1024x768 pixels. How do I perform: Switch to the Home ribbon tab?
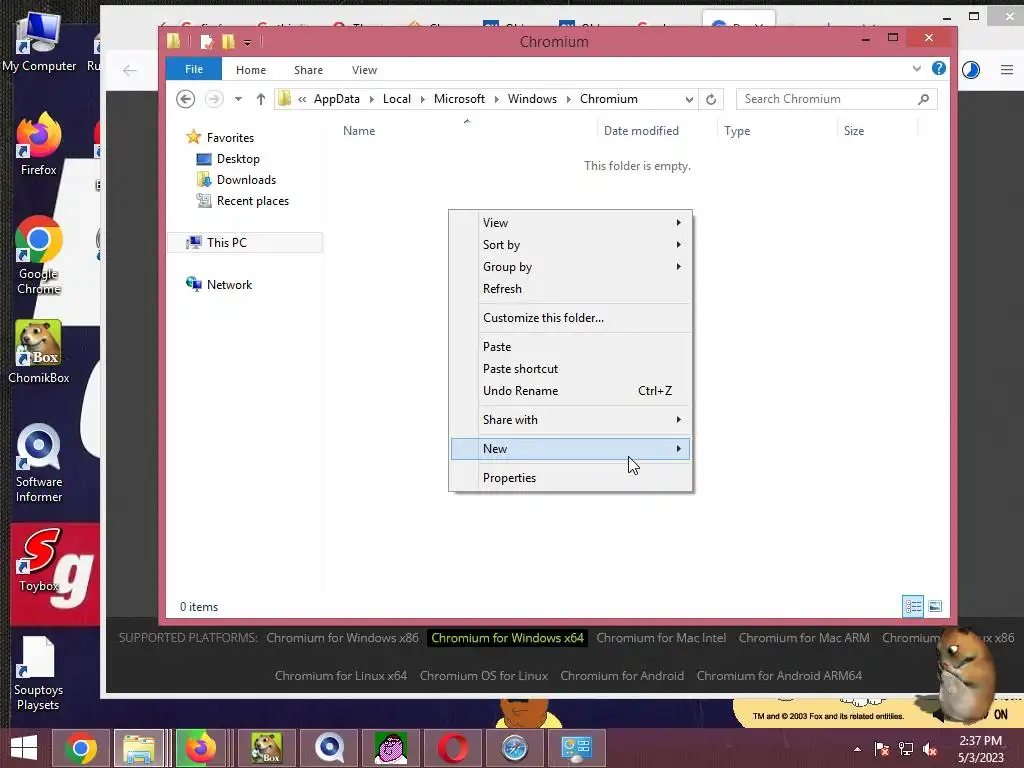[x=251, y=70]
